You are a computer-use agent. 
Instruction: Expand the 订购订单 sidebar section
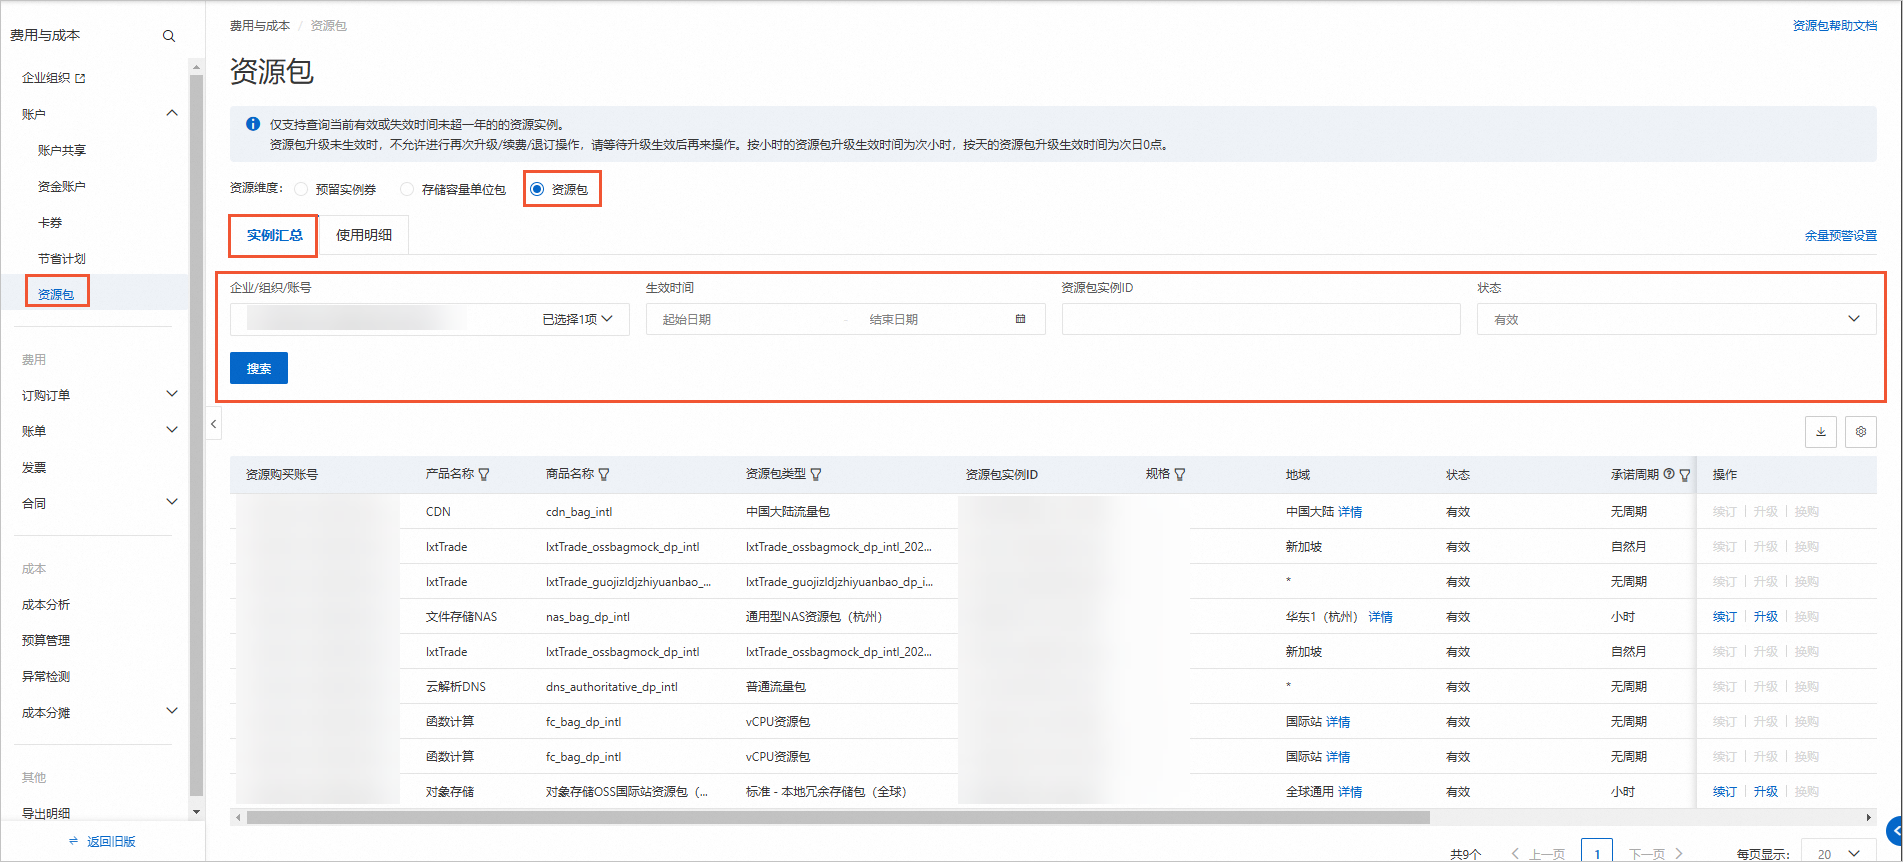coord(172,394)
